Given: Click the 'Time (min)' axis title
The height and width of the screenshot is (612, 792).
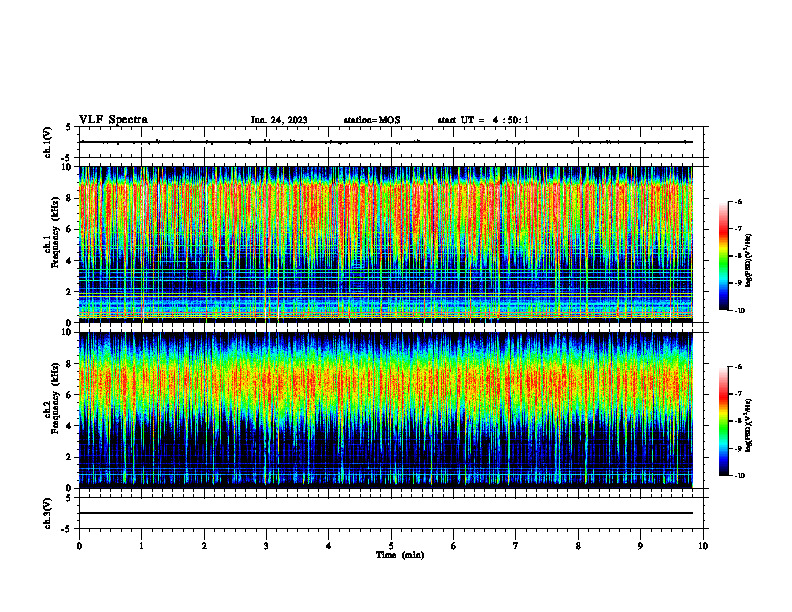Looking at the screenshot, I should 400,555.
